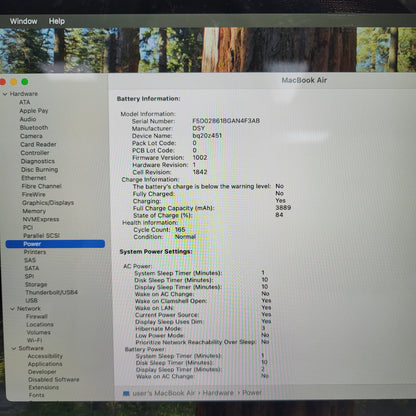
Task: Click the battery serial number value
Action: point(226,121)
